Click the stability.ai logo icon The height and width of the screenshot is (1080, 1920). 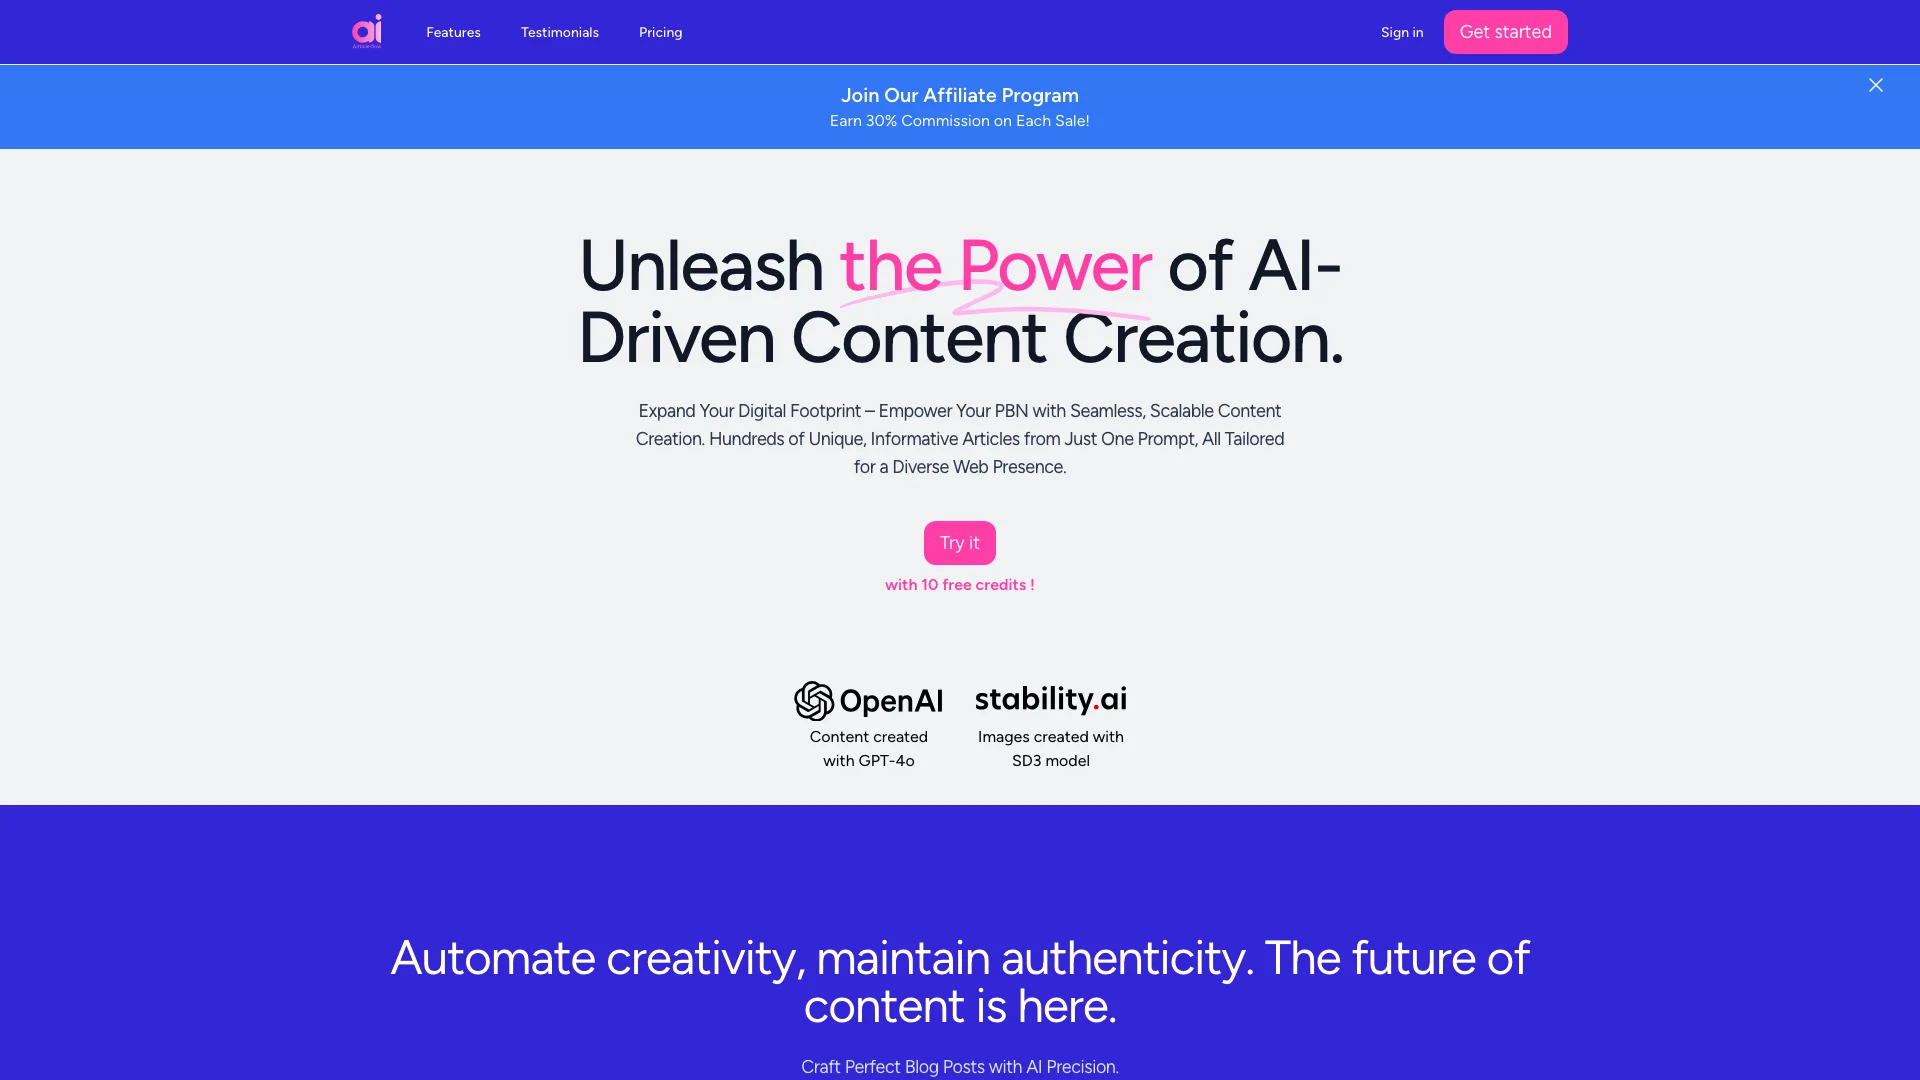tap(1051, 699)
